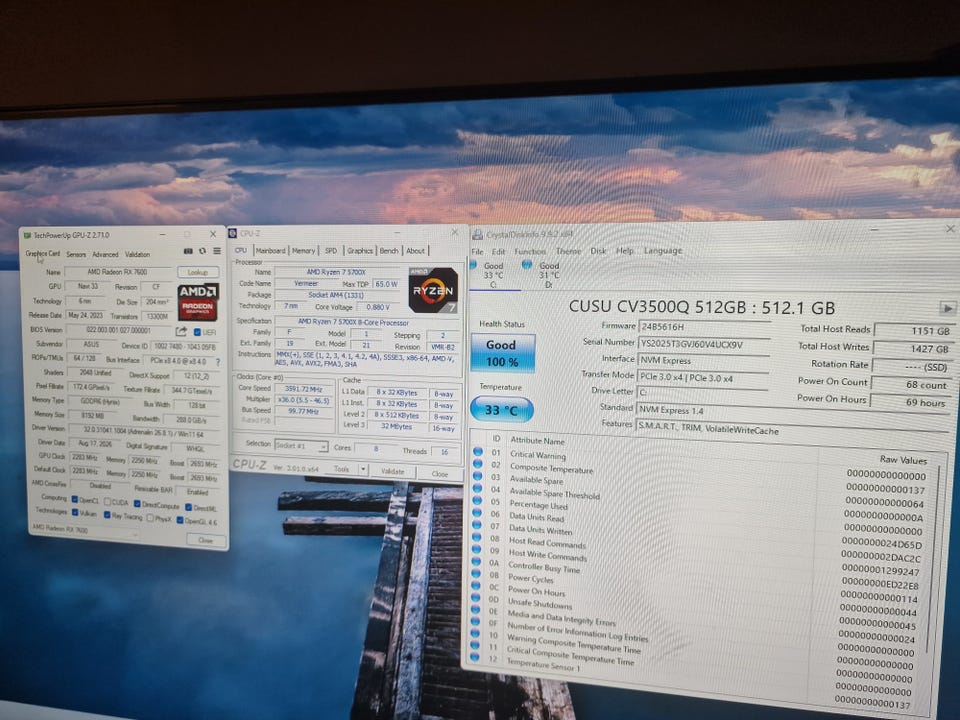The height and width of the screenshot is (720, 960).
Task: Click the GPU-Z refresh icon
Action: point(203,251)
